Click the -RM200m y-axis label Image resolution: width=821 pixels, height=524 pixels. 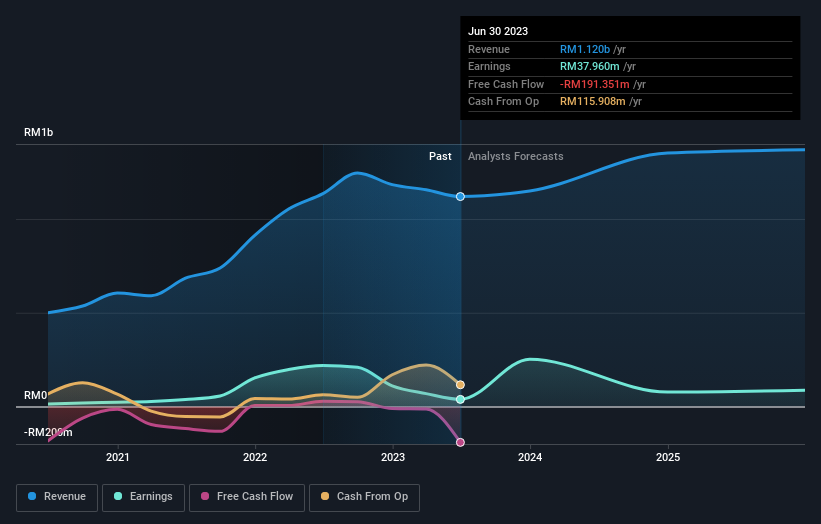pyautogui.click(x=48, y=432)
